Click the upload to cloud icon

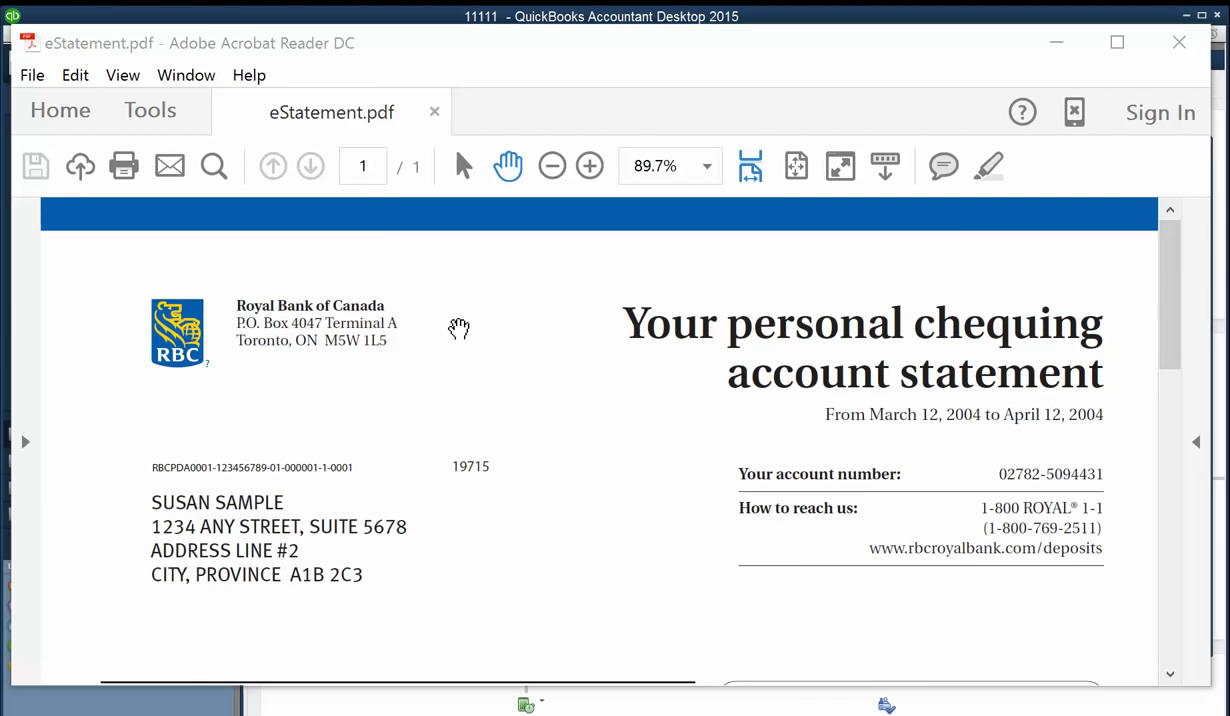click(80, 166)
